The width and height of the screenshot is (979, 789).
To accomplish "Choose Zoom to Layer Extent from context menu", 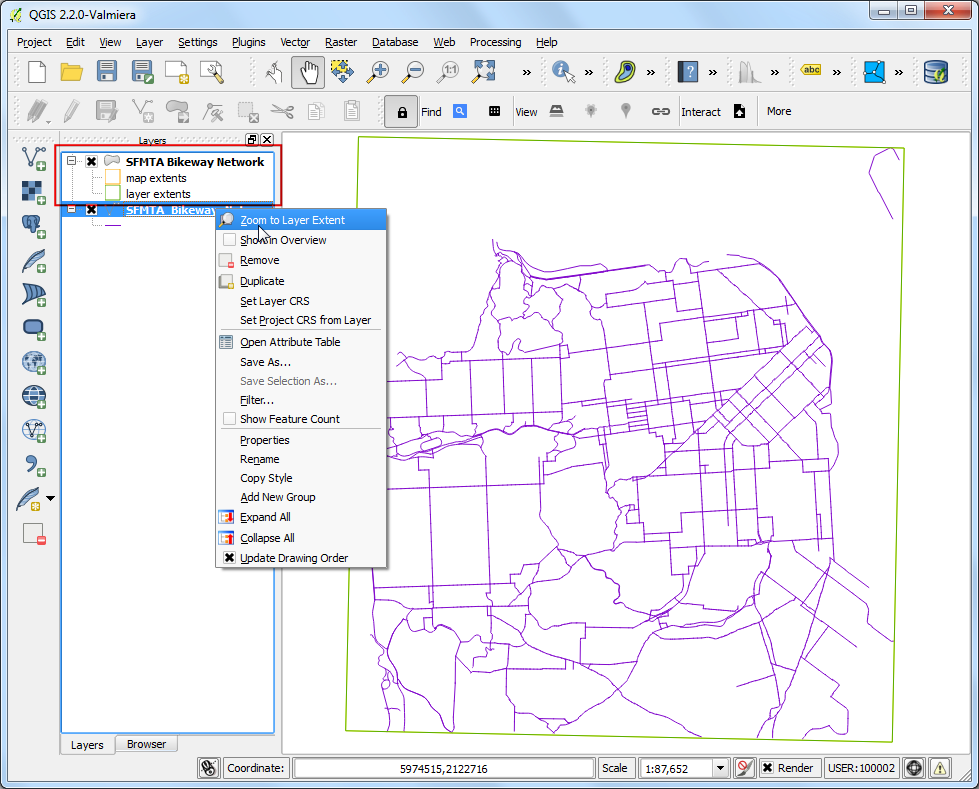I will point(292,220).
